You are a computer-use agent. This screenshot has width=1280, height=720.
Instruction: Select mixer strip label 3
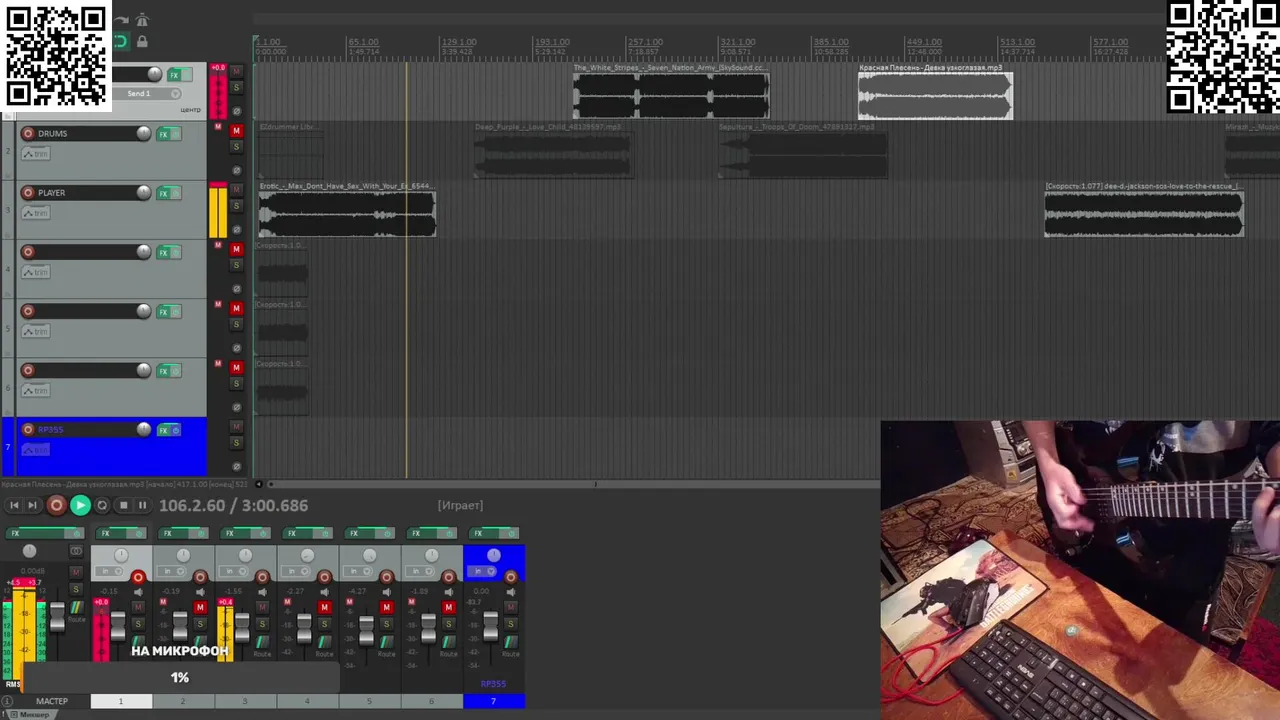(x=245, y=701)
